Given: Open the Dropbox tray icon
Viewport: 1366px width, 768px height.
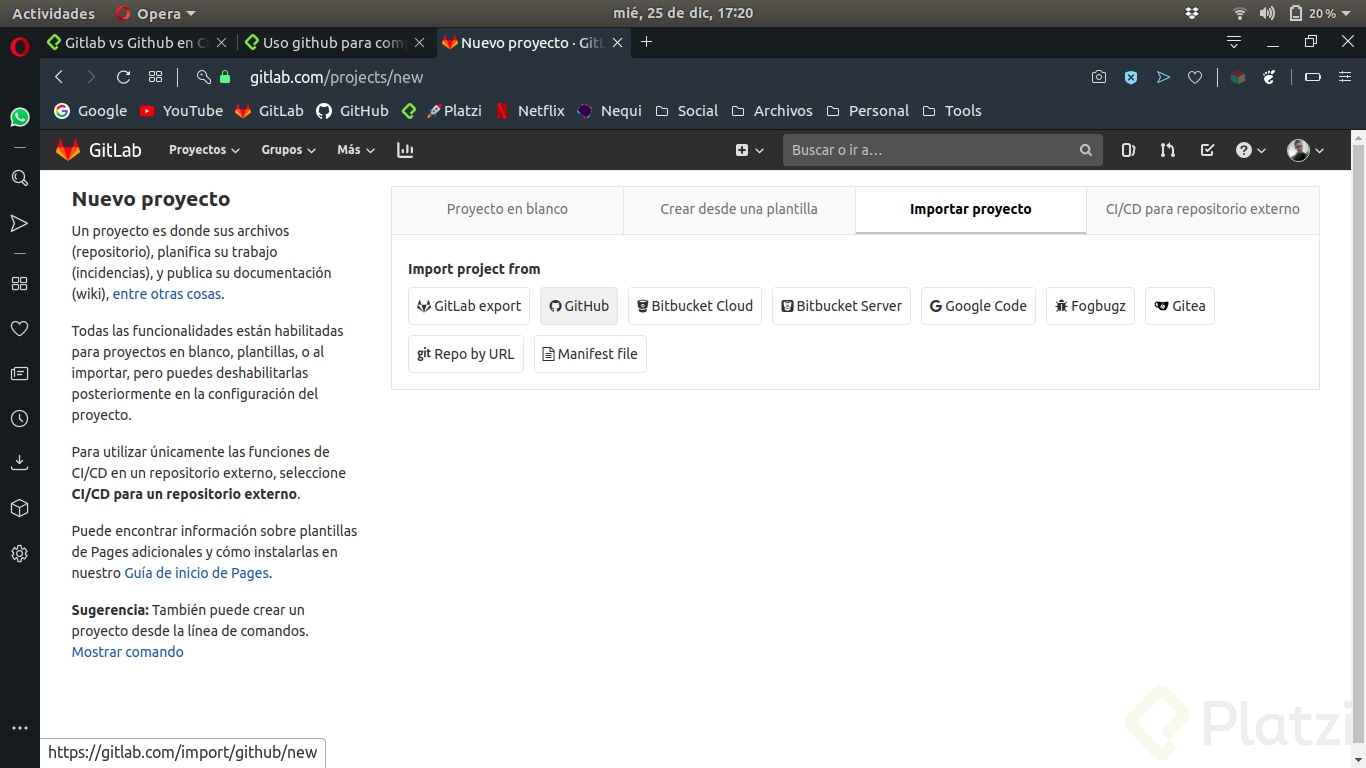Looking at the screenshot, I should click(1192, 13).
